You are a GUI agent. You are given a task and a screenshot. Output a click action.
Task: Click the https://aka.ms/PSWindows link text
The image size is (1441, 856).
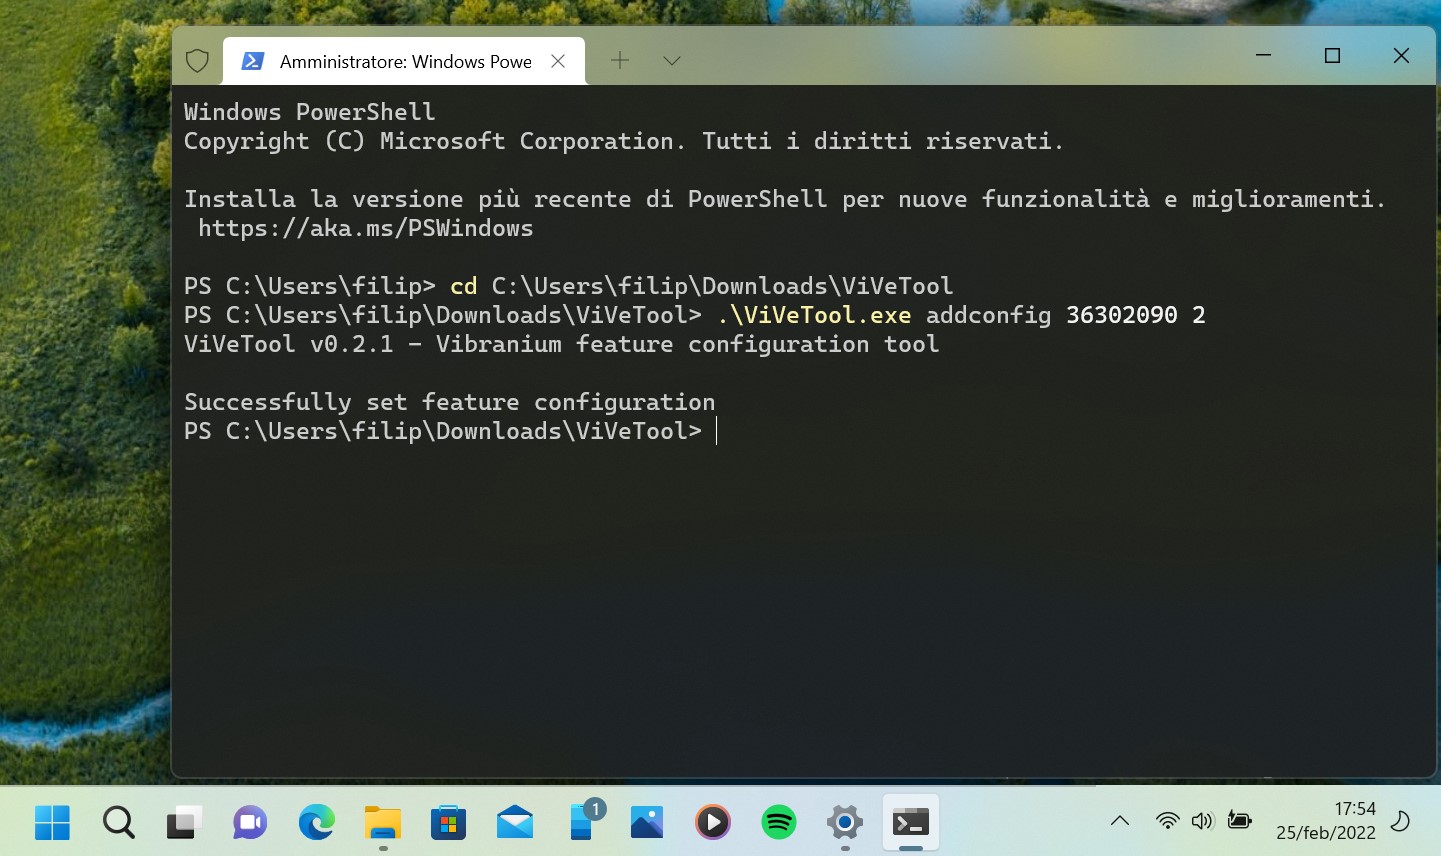365,228
